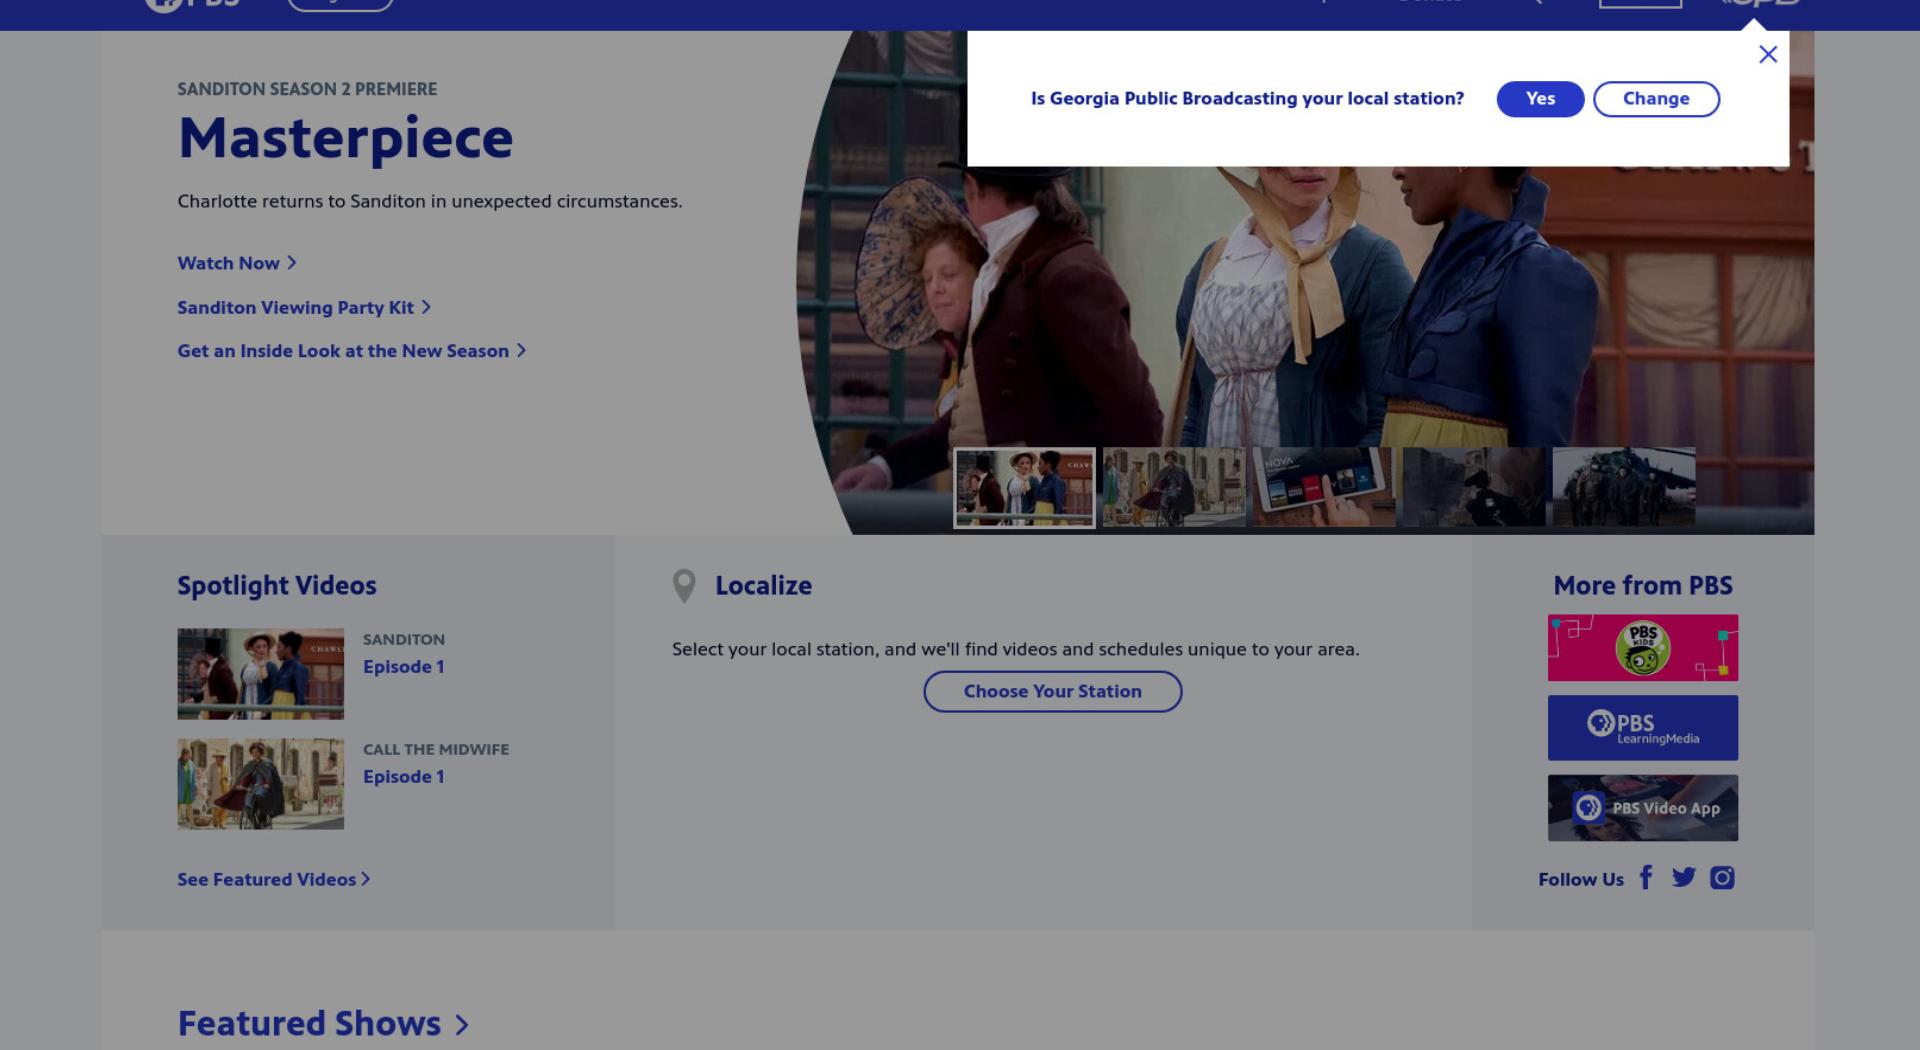
Task: Open PBS Facebook page icon
Action: (x=1646, y=878)
